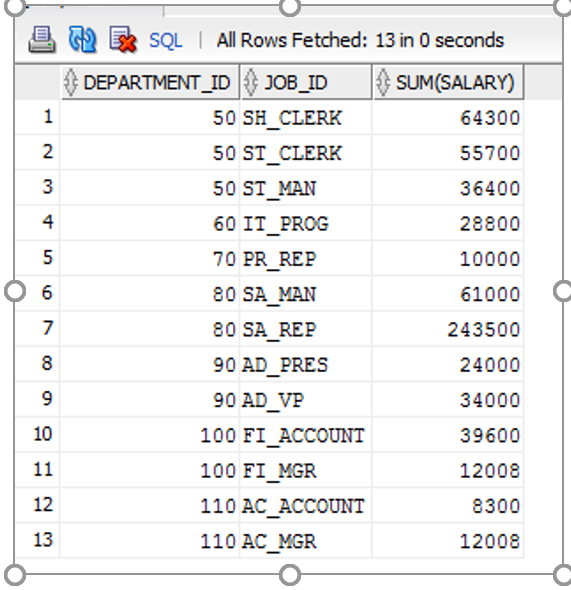Select row number 1
Viewport: 571px width, 590px height.
(38, 117)
